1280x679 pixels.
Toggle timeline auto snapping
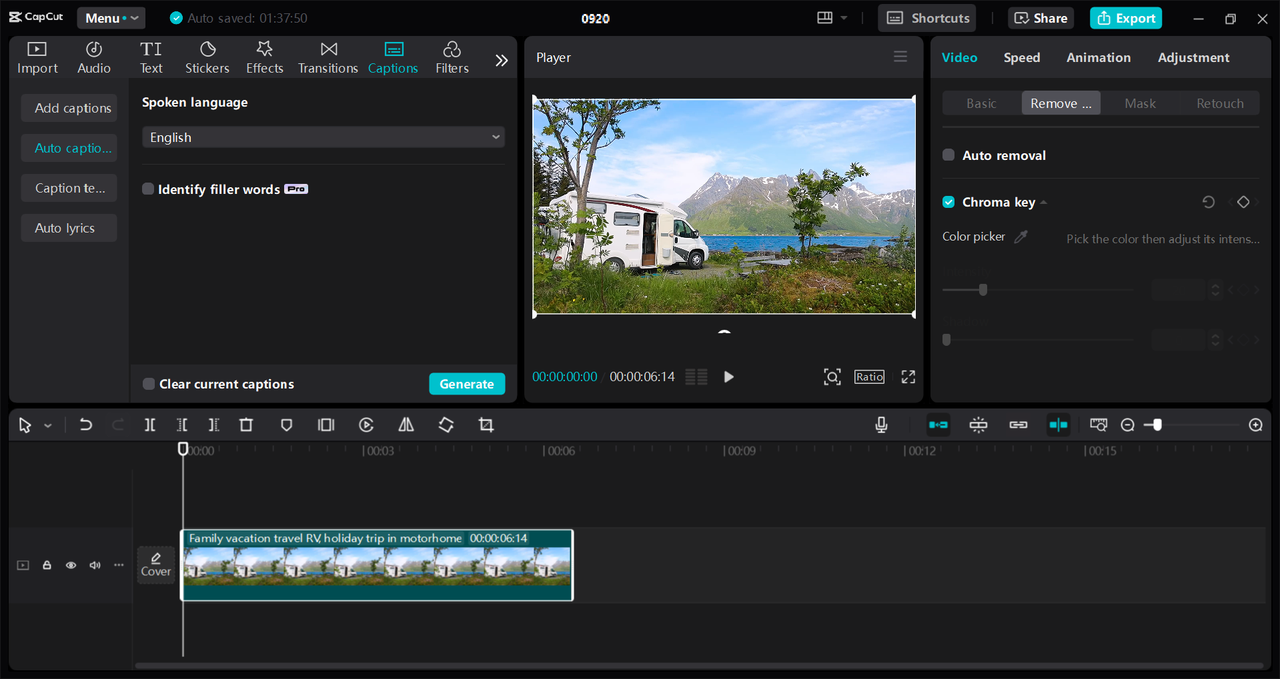978,425
